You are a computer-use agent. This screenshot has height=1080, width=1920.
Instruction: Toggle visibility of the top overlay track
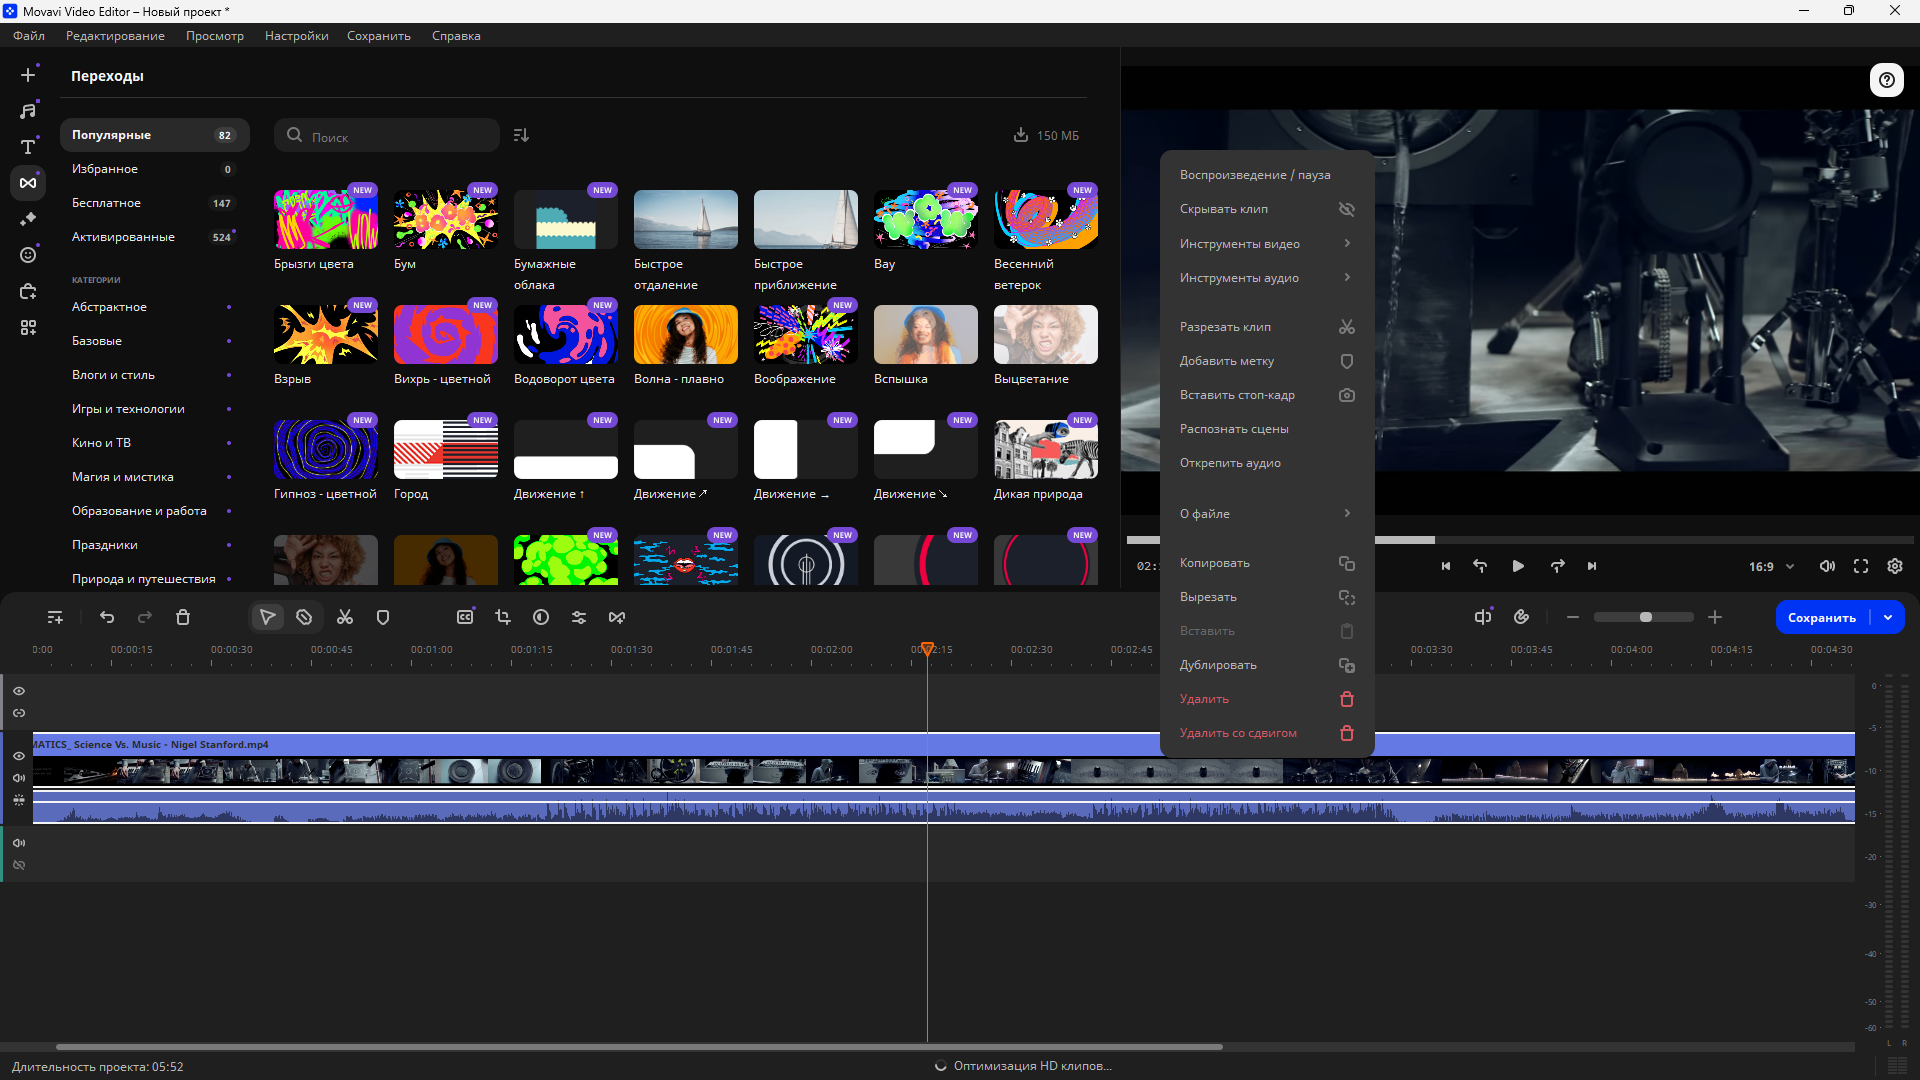(19, 691)
